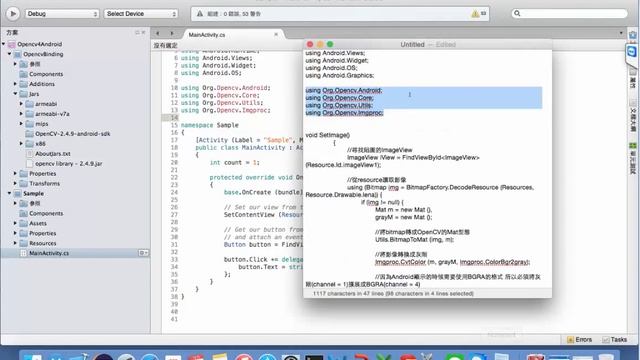Viewport: 640px width, 360px height.
Task: Click the search field in the toolbar
Action: 569,13
